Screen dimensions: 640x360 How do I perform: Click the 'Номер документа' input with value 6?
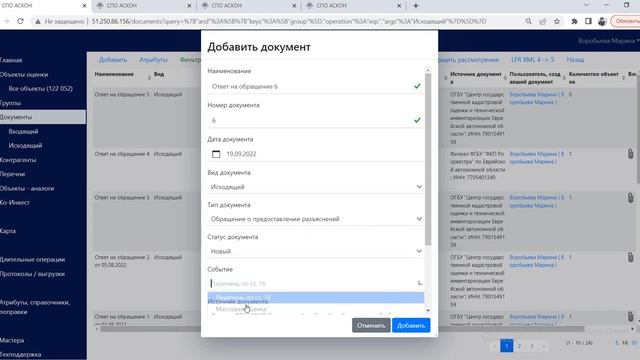coord(316,120)
